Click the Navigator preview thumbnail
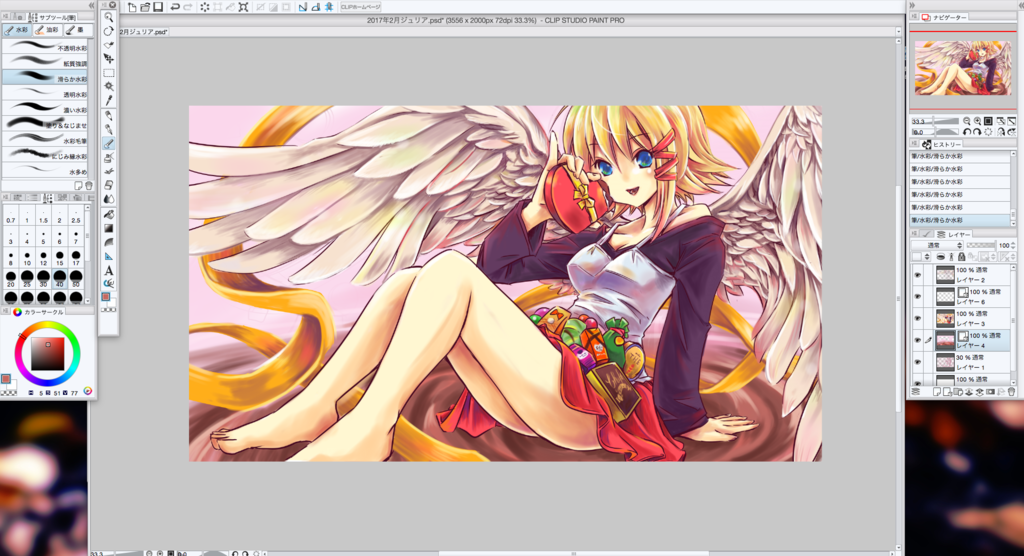This screenshot has height=556, width=1024. 963,68
